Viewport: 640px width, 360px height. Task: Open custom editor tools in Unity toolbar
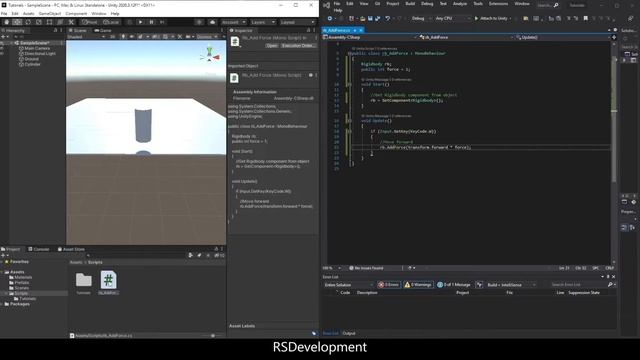pos(71,22)
